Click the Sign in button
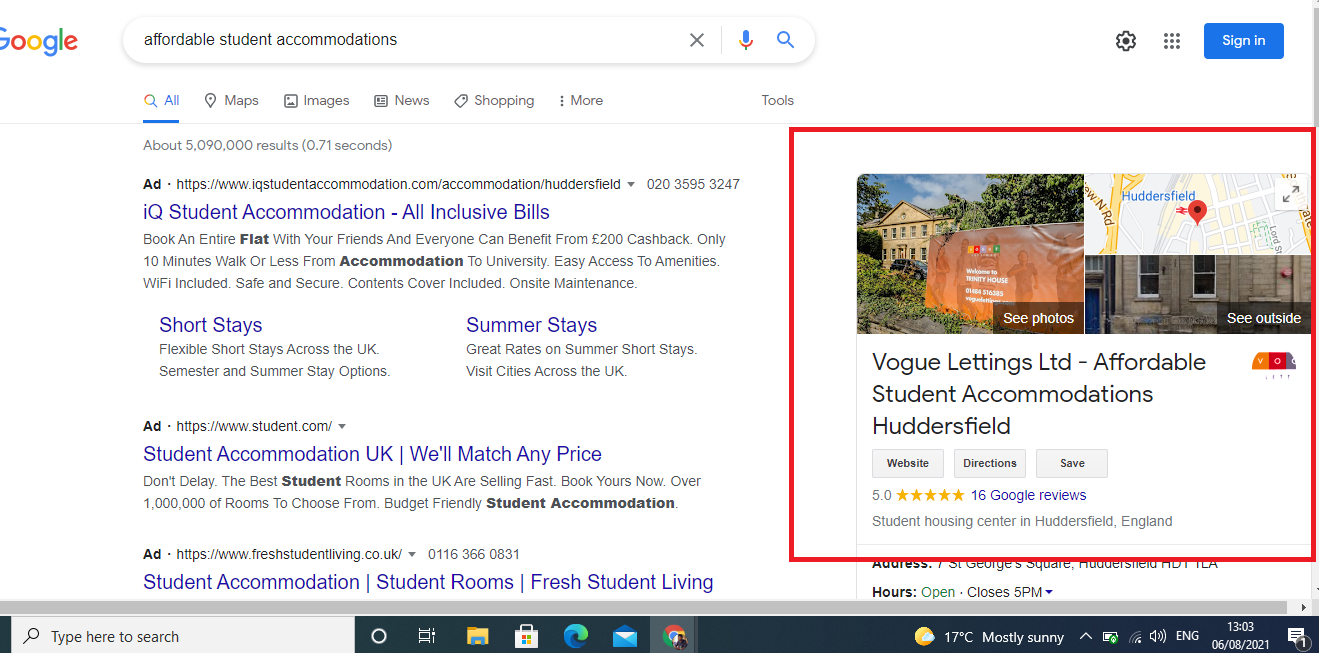This screenshot has width=1319, height=653. [x=1243, y=41]
